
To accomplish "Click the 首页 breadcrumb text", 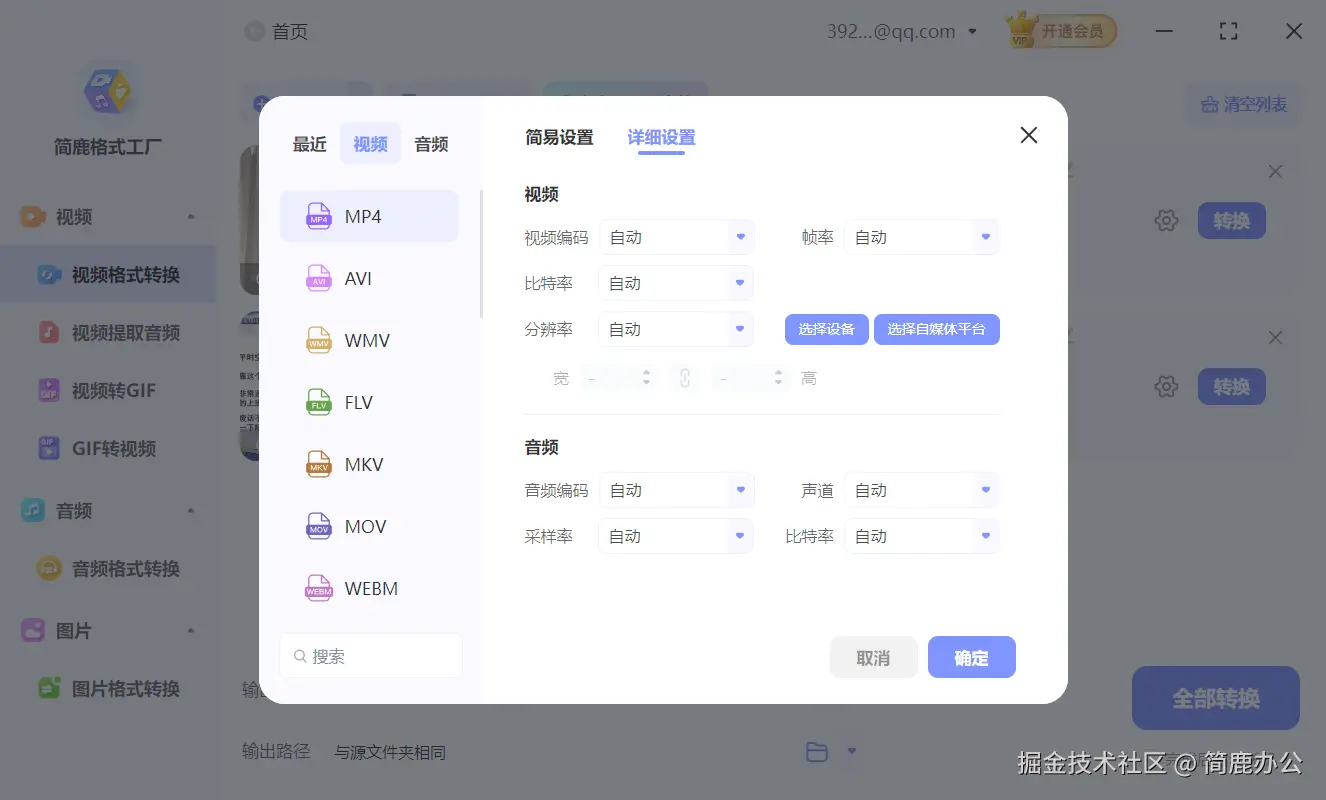I will pos(290,32).
